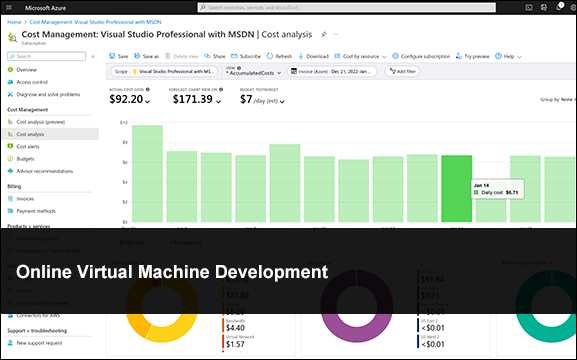Select Cost analysis in sidebar
The width and height of the screenshot is (577, 360).
50,134
